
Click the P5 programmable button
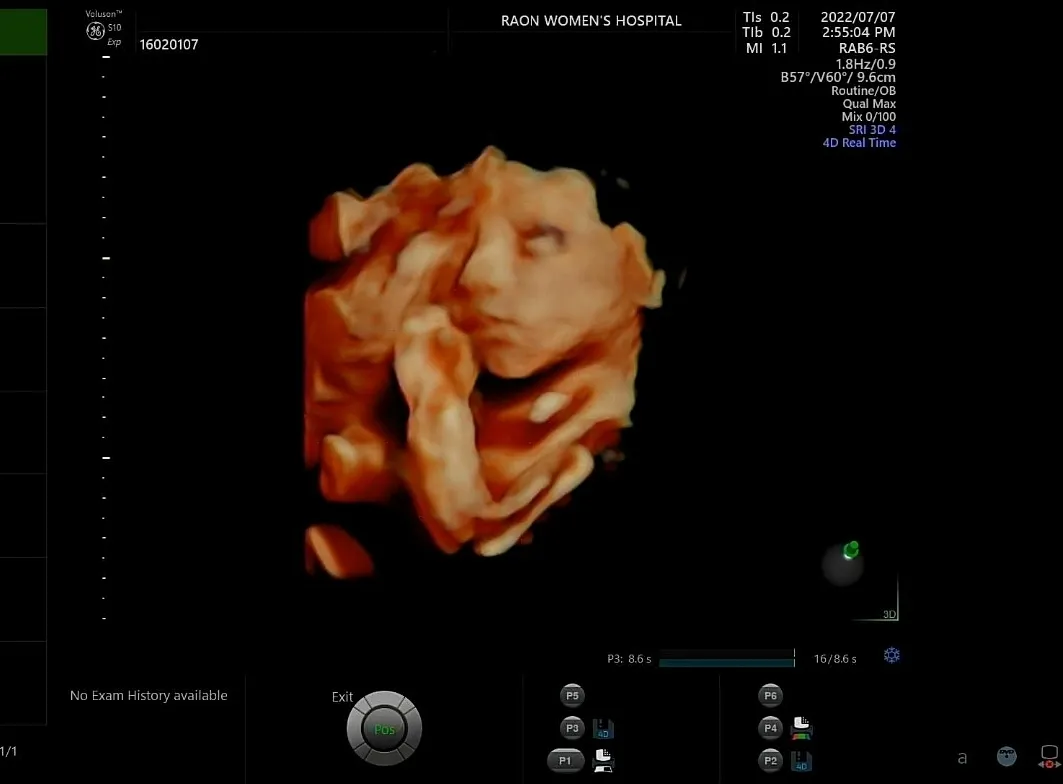click(x=572, y=695)
